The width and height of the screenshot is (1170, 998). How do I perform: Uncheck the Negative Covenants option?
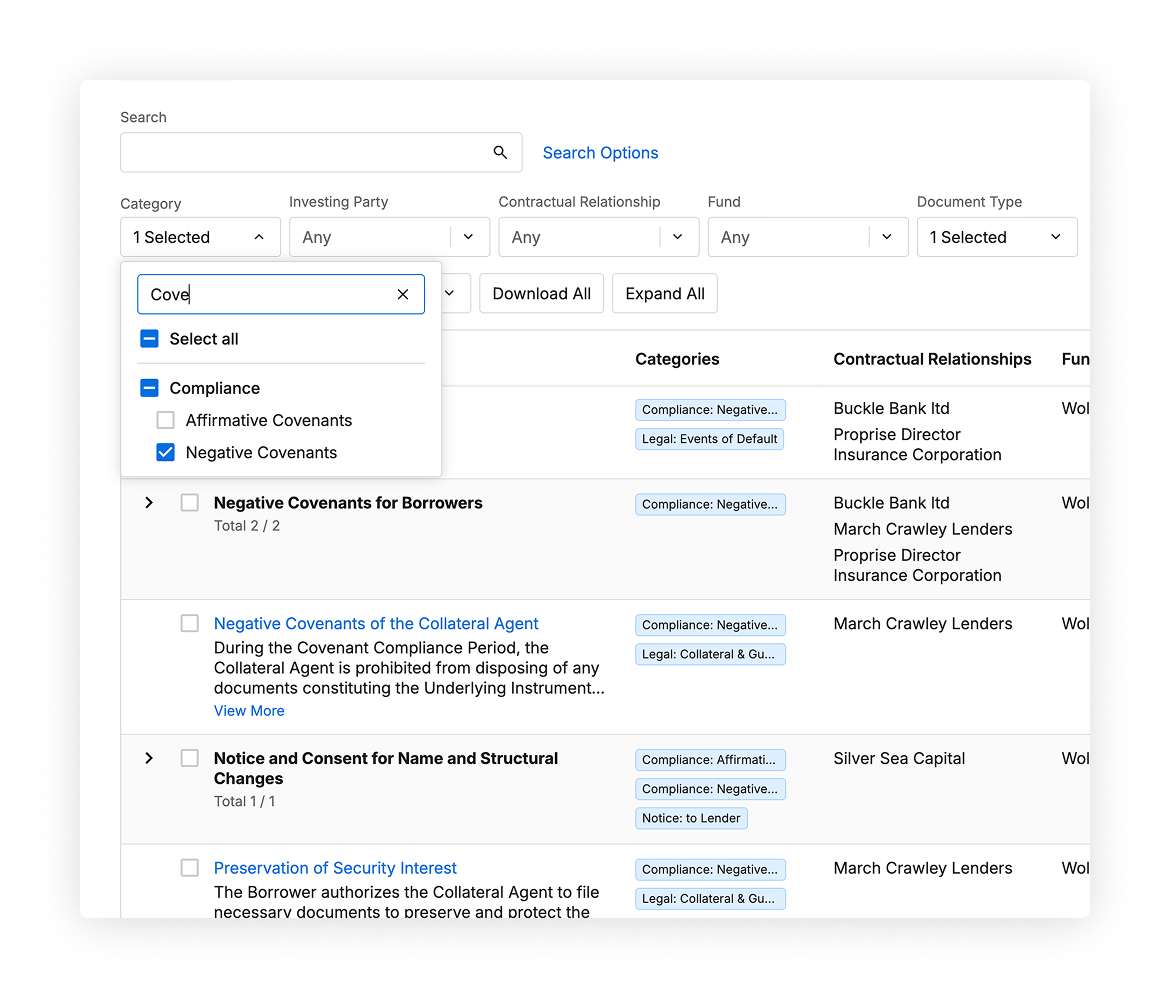(x=166, y=453)
